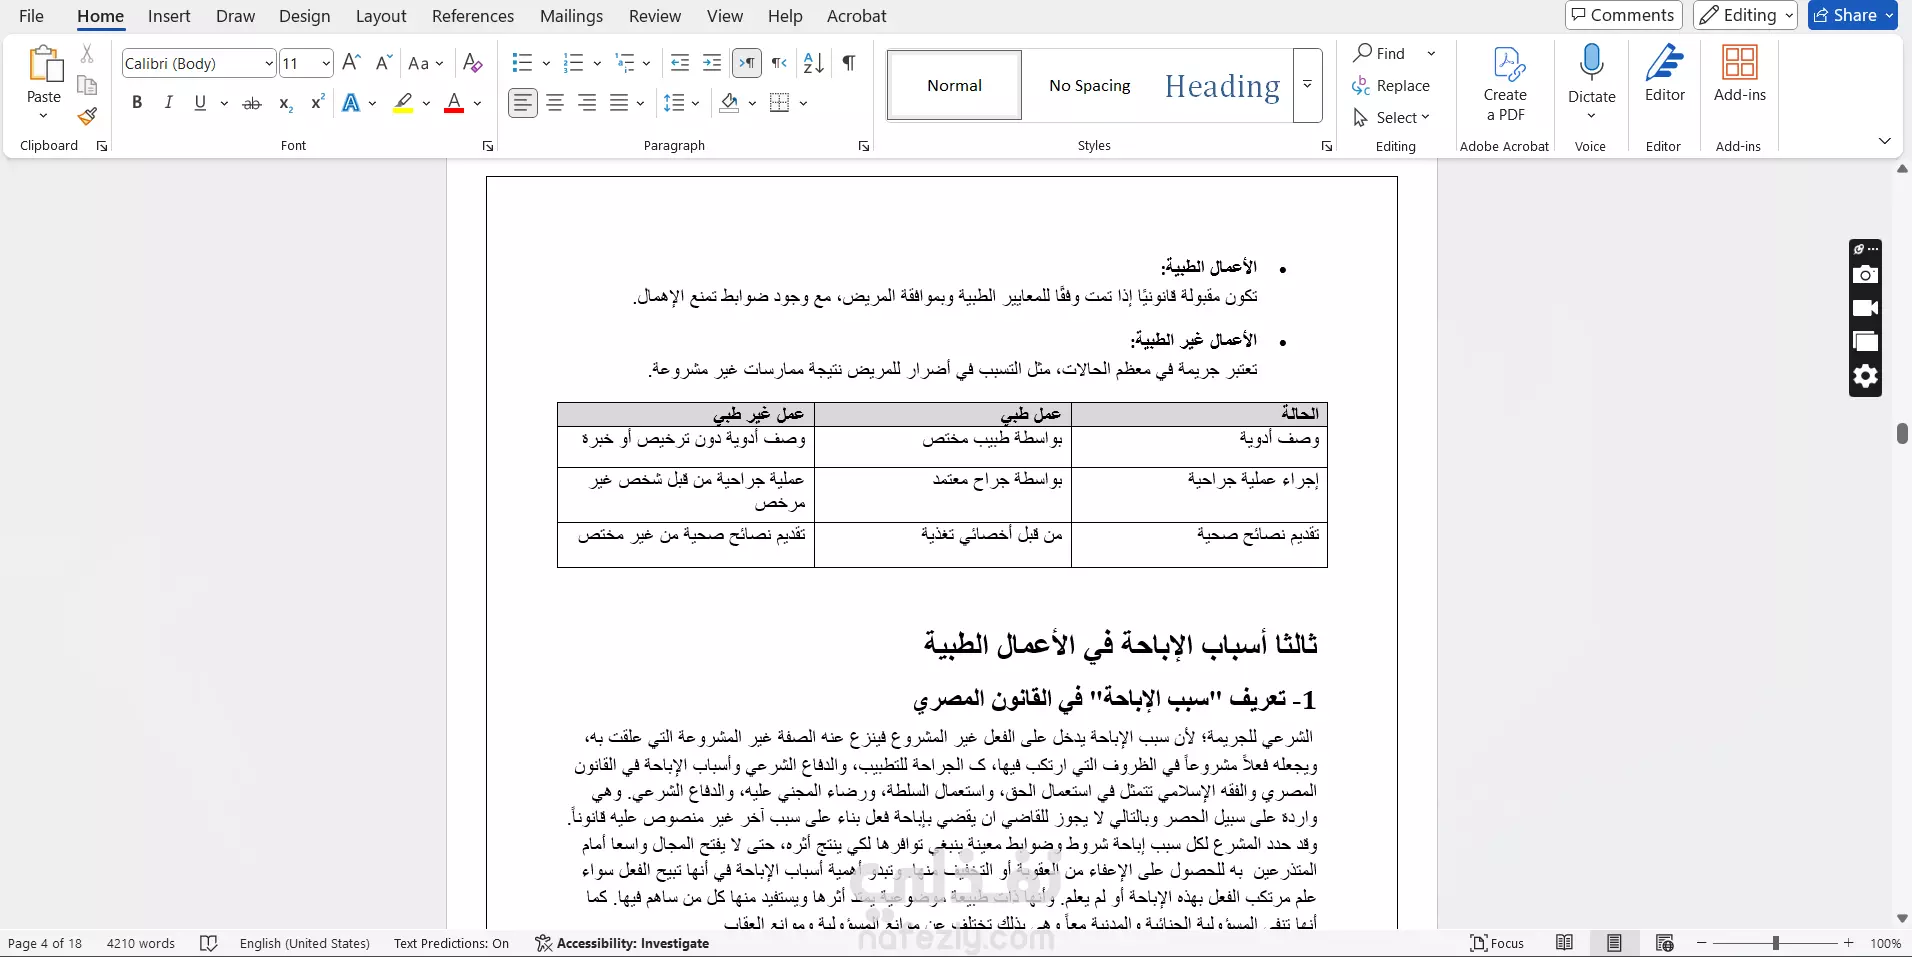This screenshot has width=1912, height=957.
Task: Adjust the zoom slider
Action: pyautogui.click(x=1776, y=943)
